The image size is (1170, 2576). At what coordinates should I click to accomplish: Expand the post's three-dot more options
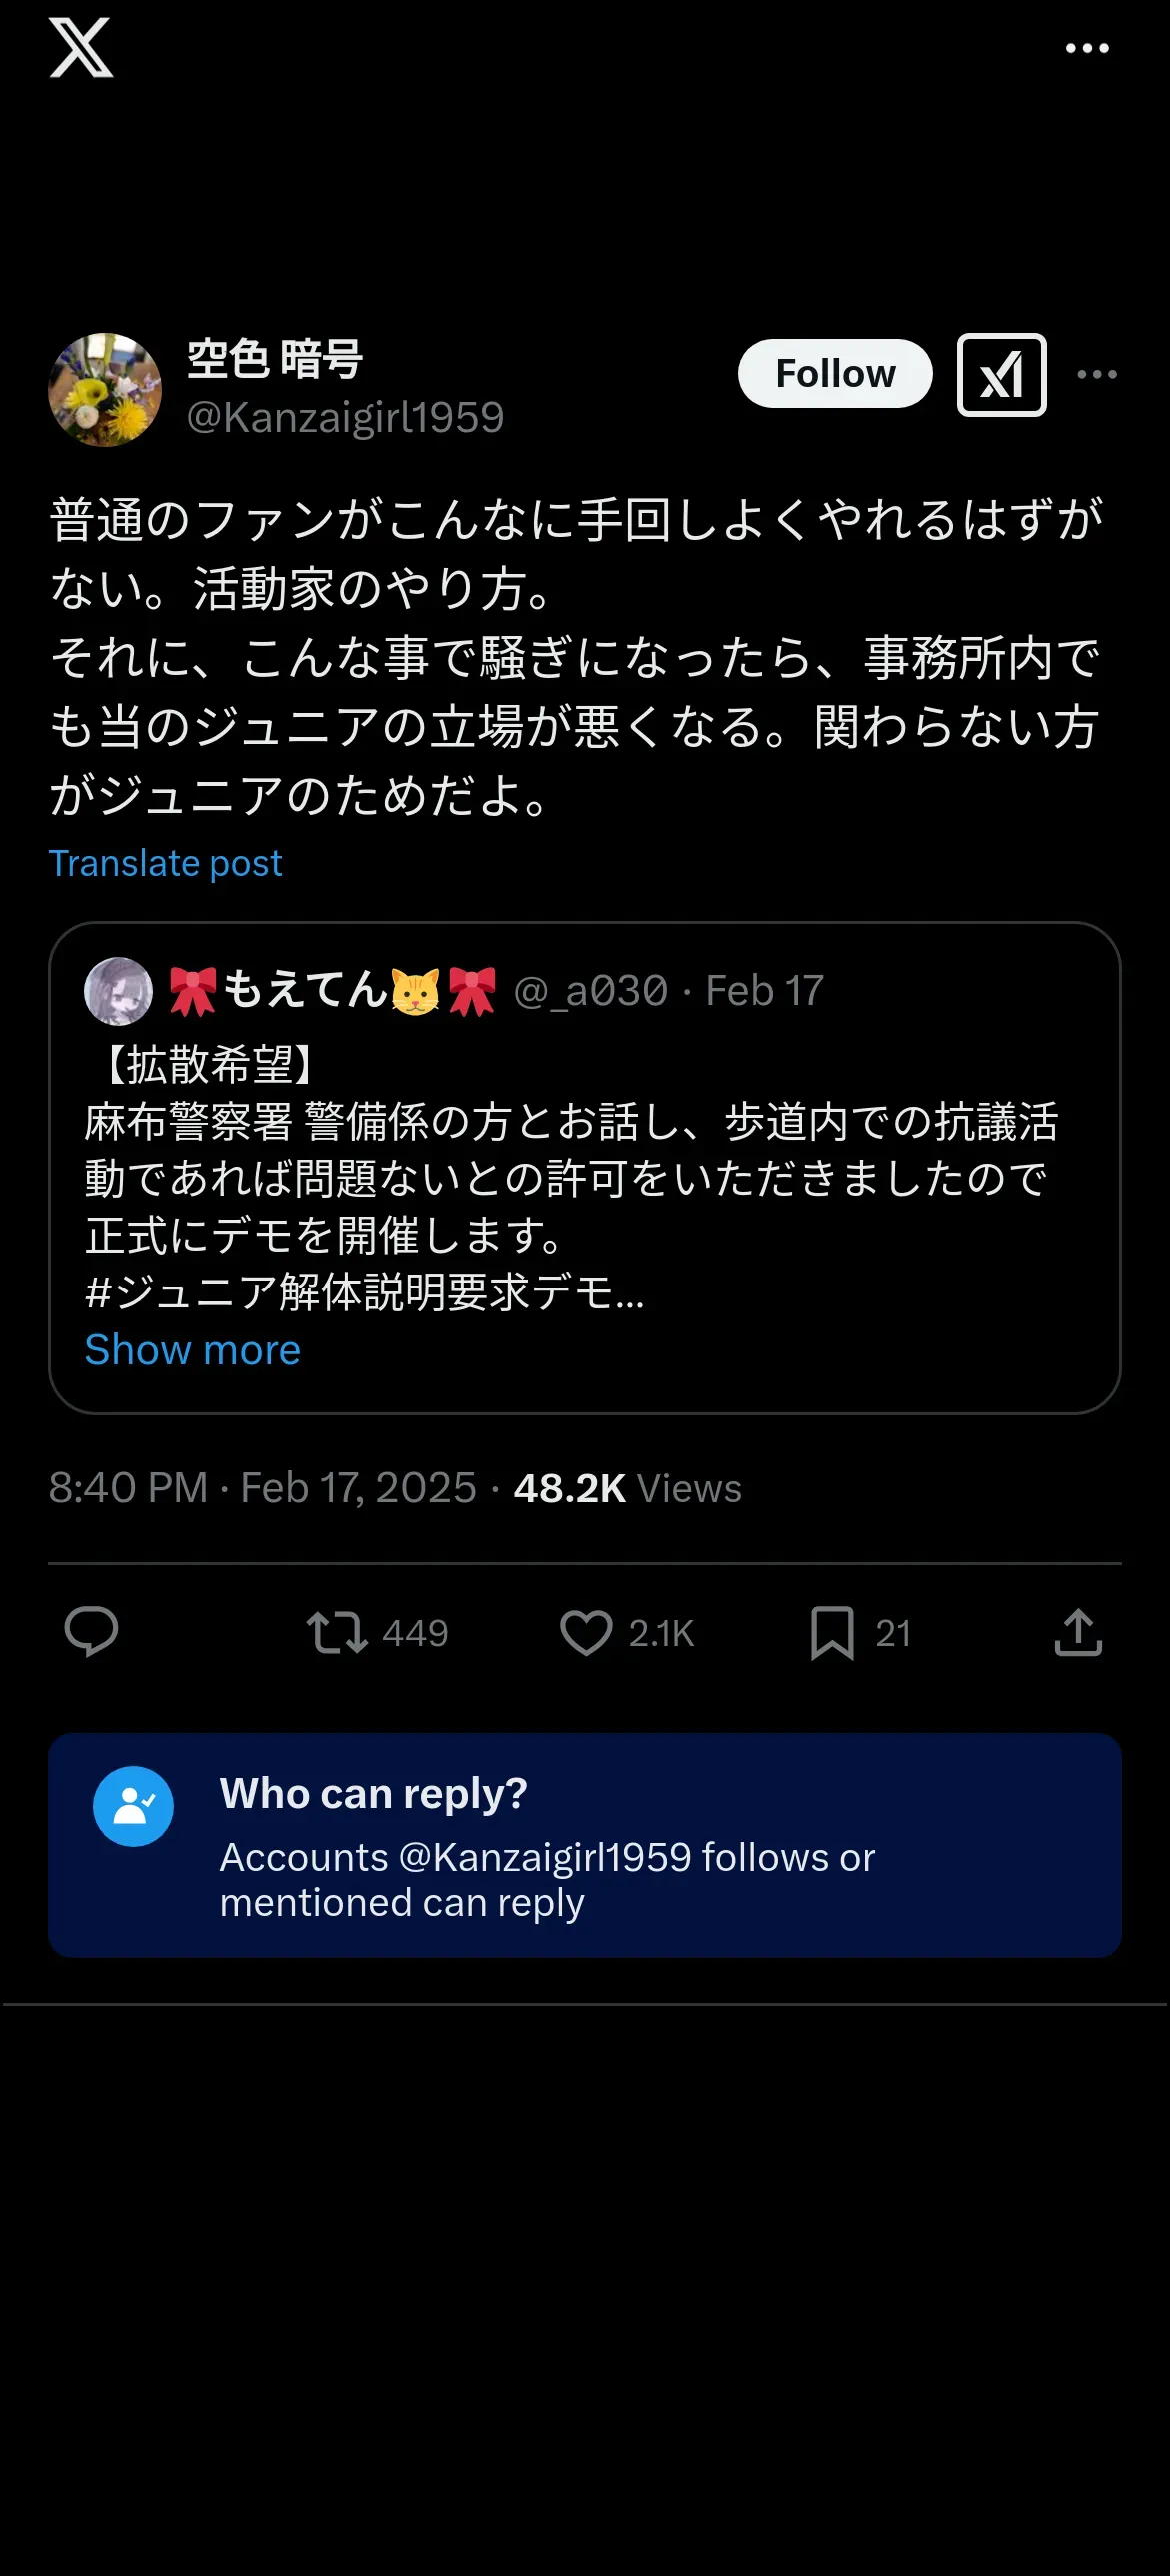(1097, 374)
